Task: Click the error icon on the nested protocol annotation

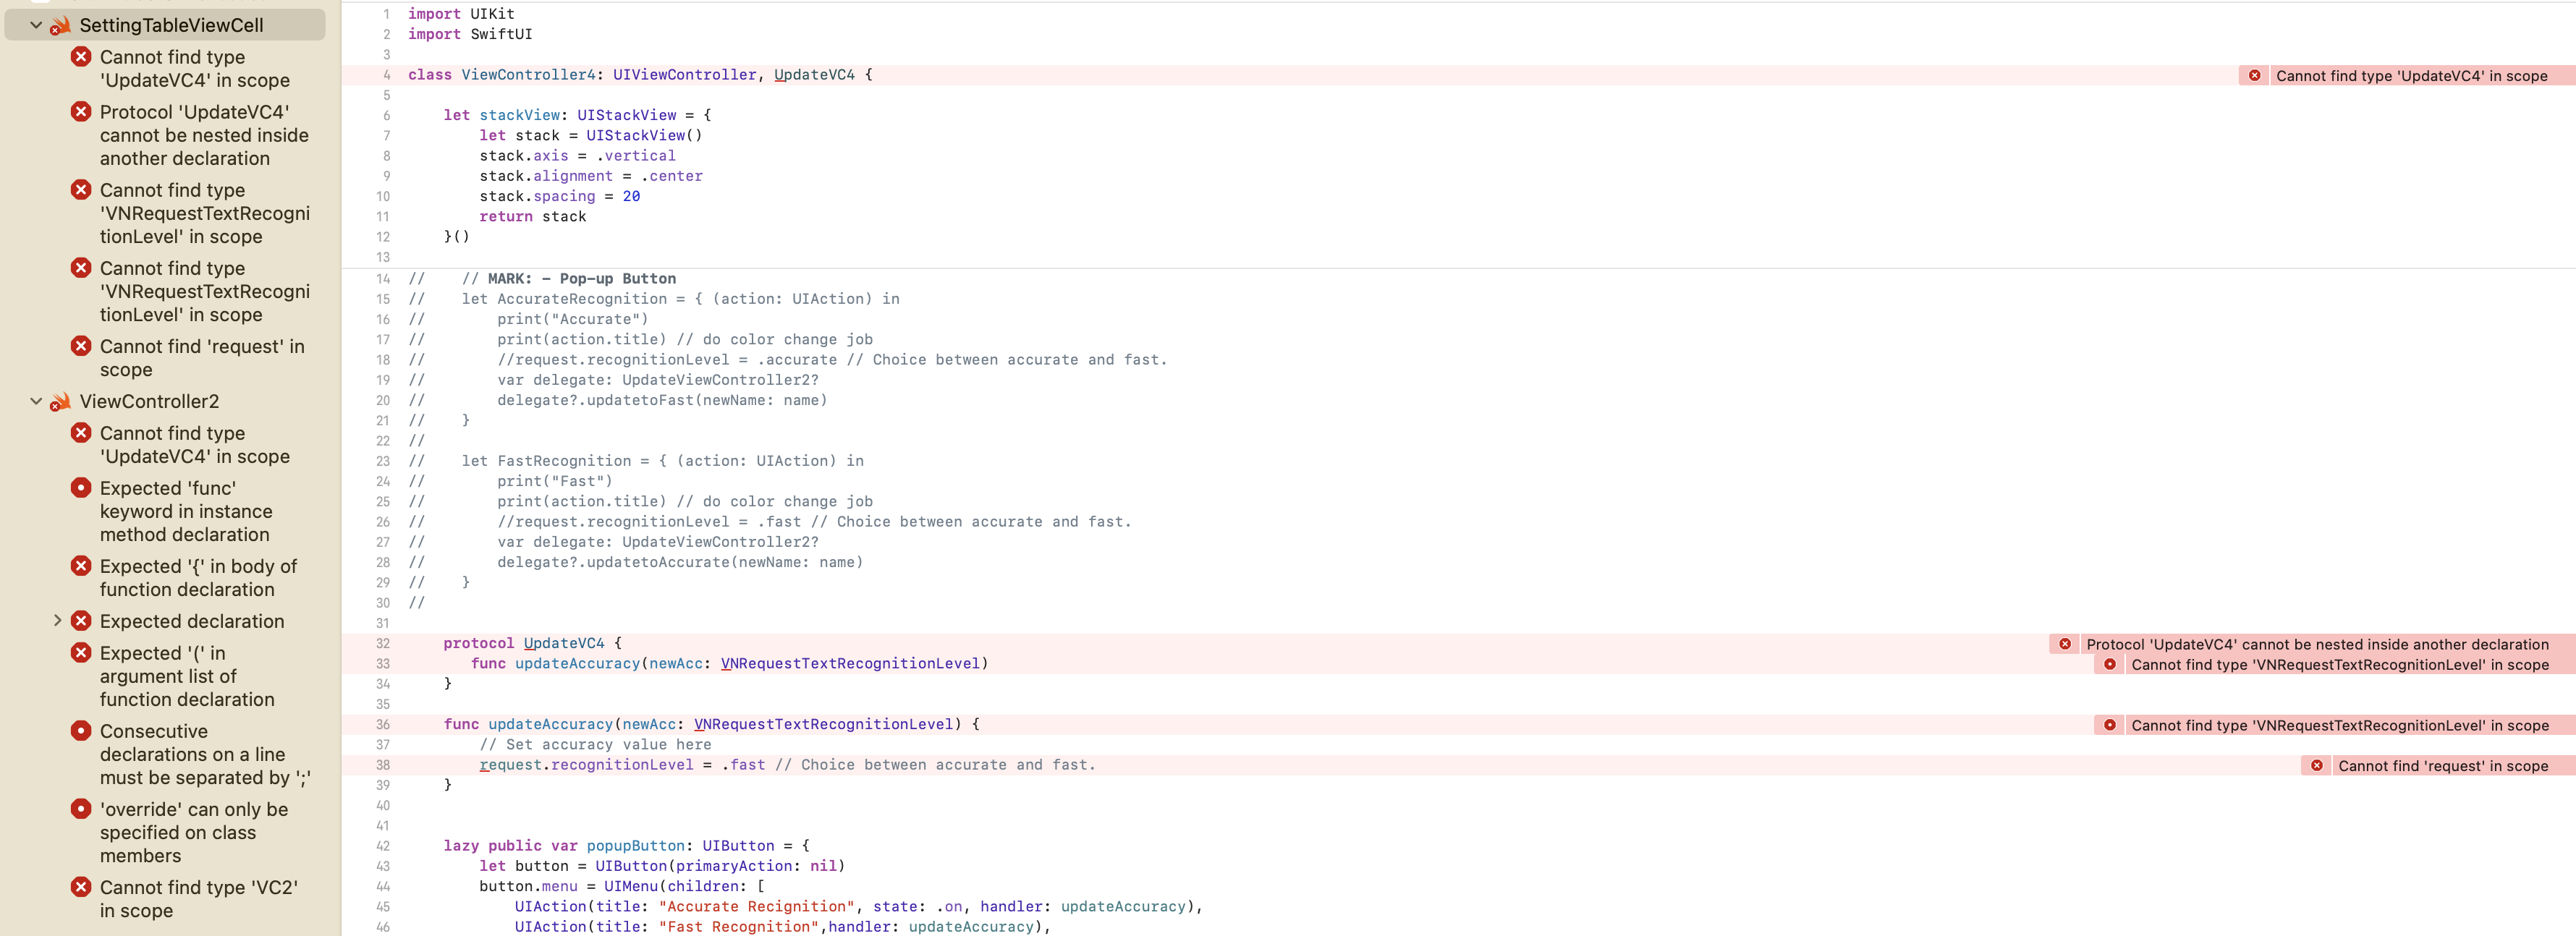Action: point(2065,645)
